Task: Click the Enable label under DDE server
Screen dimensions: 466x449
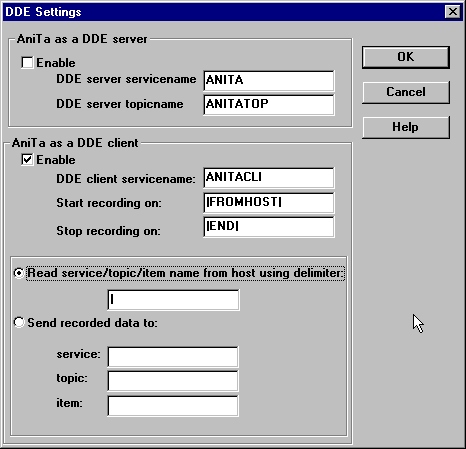Action: tap(56, 63)
